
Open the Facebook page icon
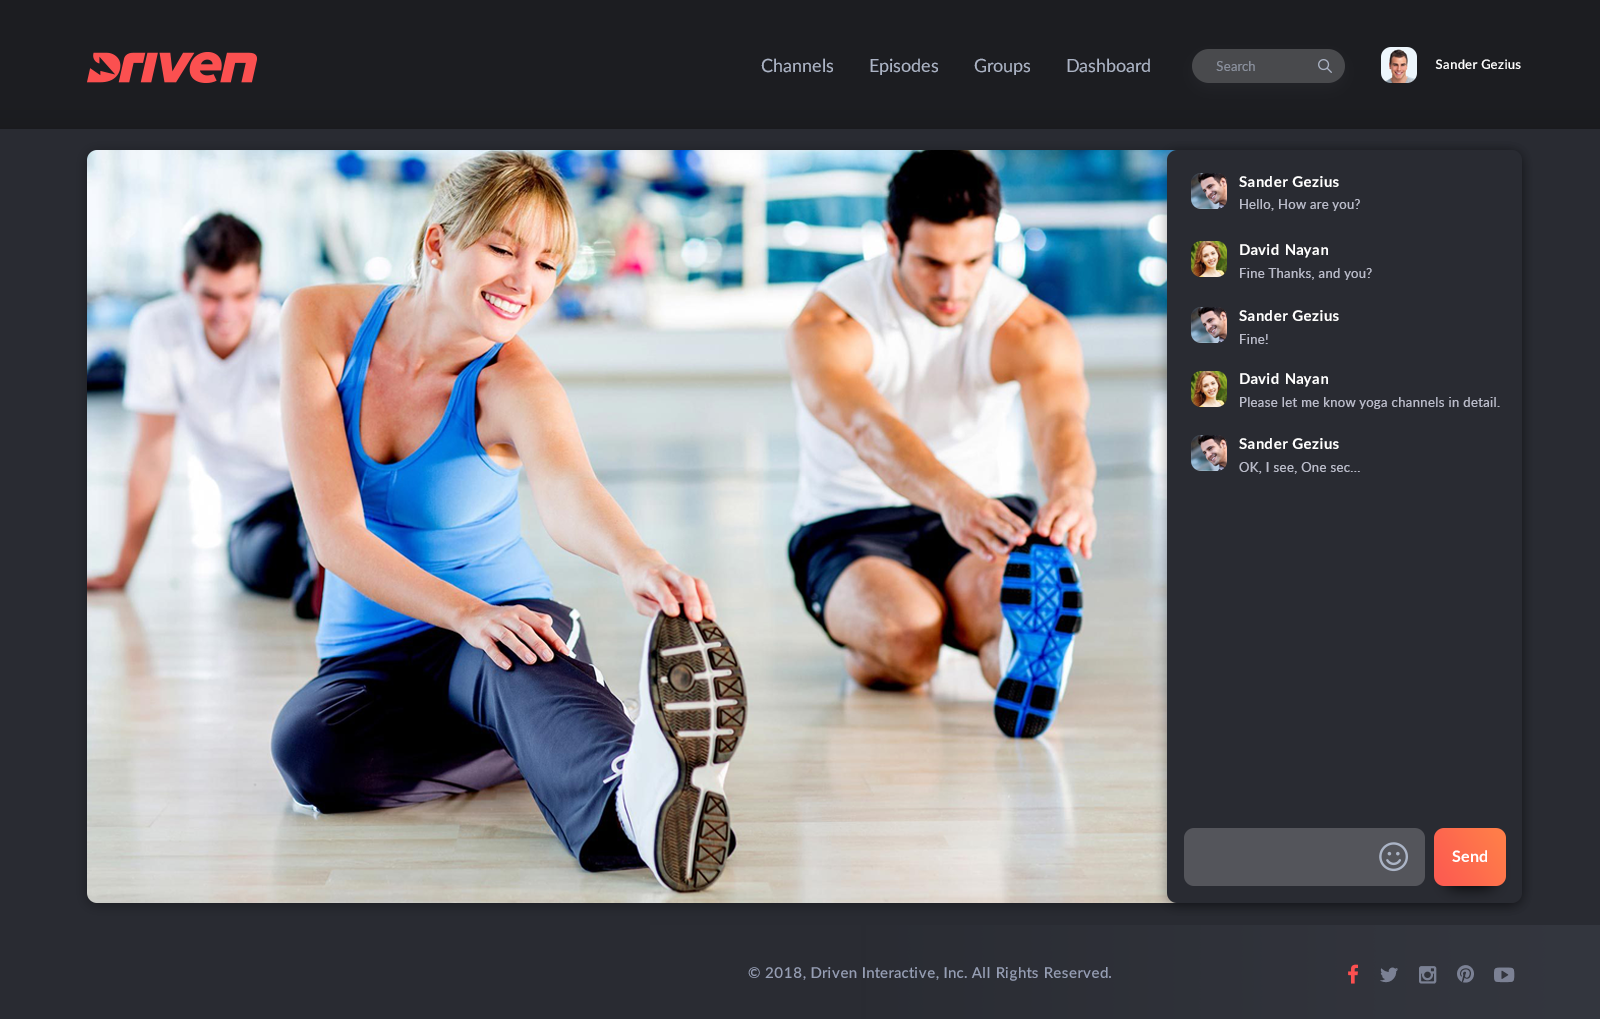(1352, 974)
